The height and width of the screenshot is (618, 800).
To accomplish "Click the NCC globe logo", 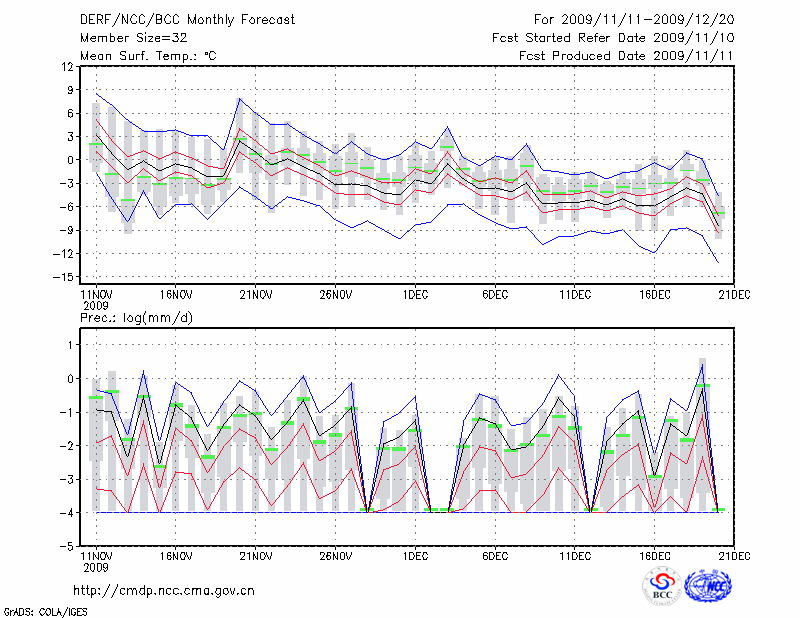I will 706,585.
